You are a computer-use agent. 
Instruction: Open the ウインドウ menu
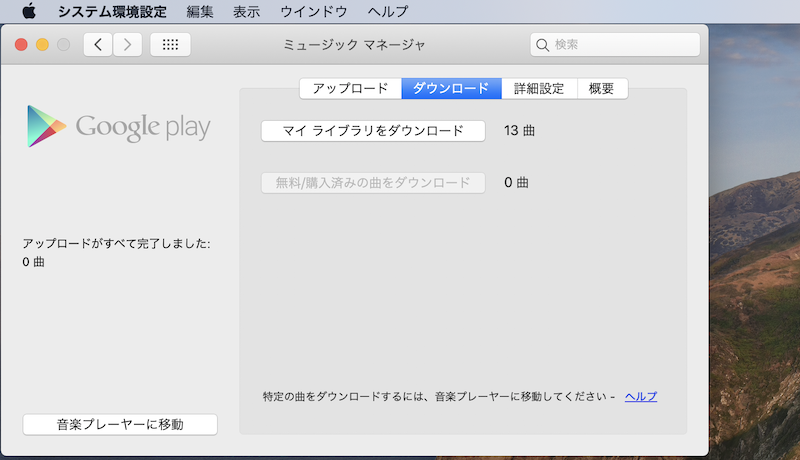click(x=314, y=11)
